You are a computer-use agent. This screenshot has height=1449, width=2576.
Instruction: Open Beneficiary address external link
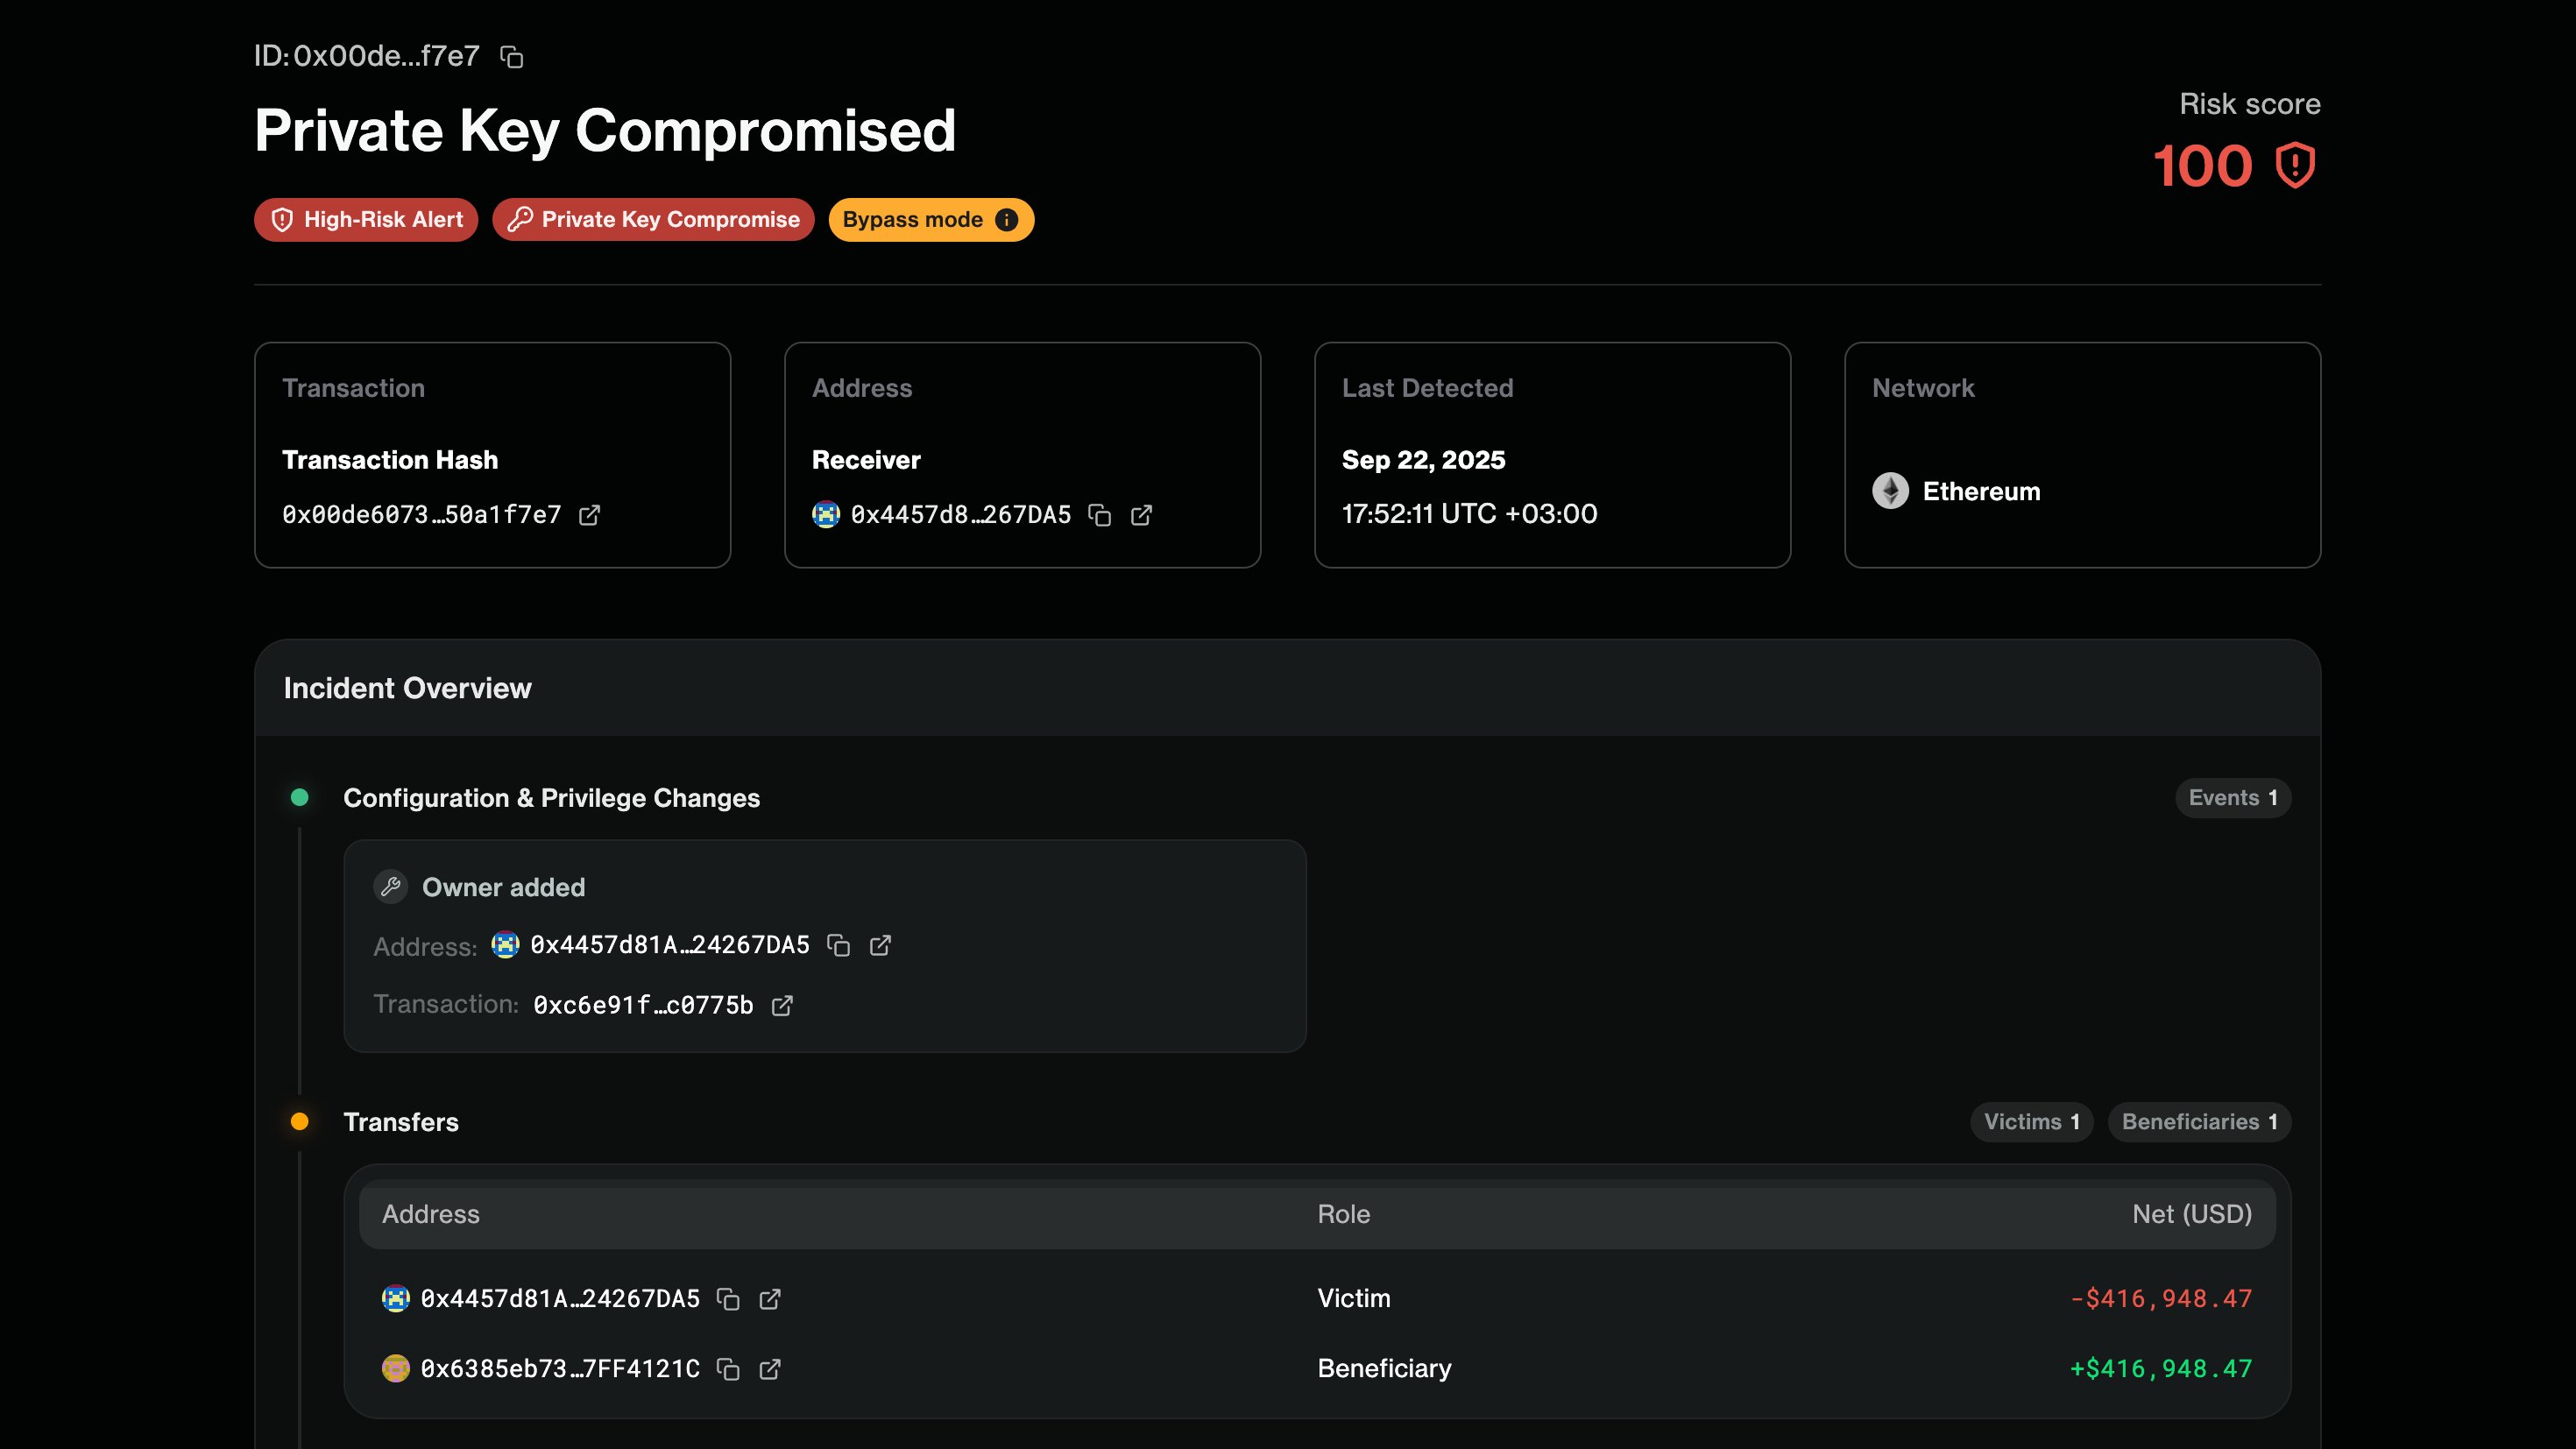tap(770, 1369)
